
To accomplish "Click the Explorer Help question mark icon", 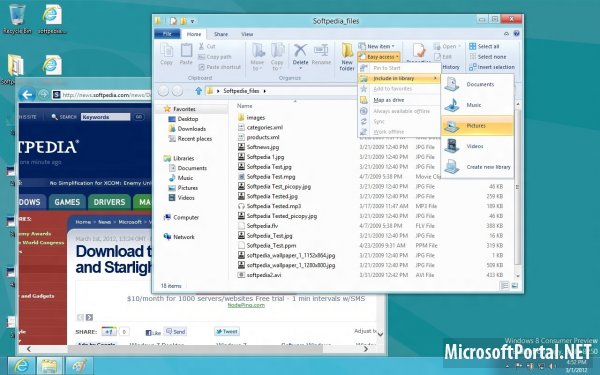I will pyautogui.click(x=516, y=34).
